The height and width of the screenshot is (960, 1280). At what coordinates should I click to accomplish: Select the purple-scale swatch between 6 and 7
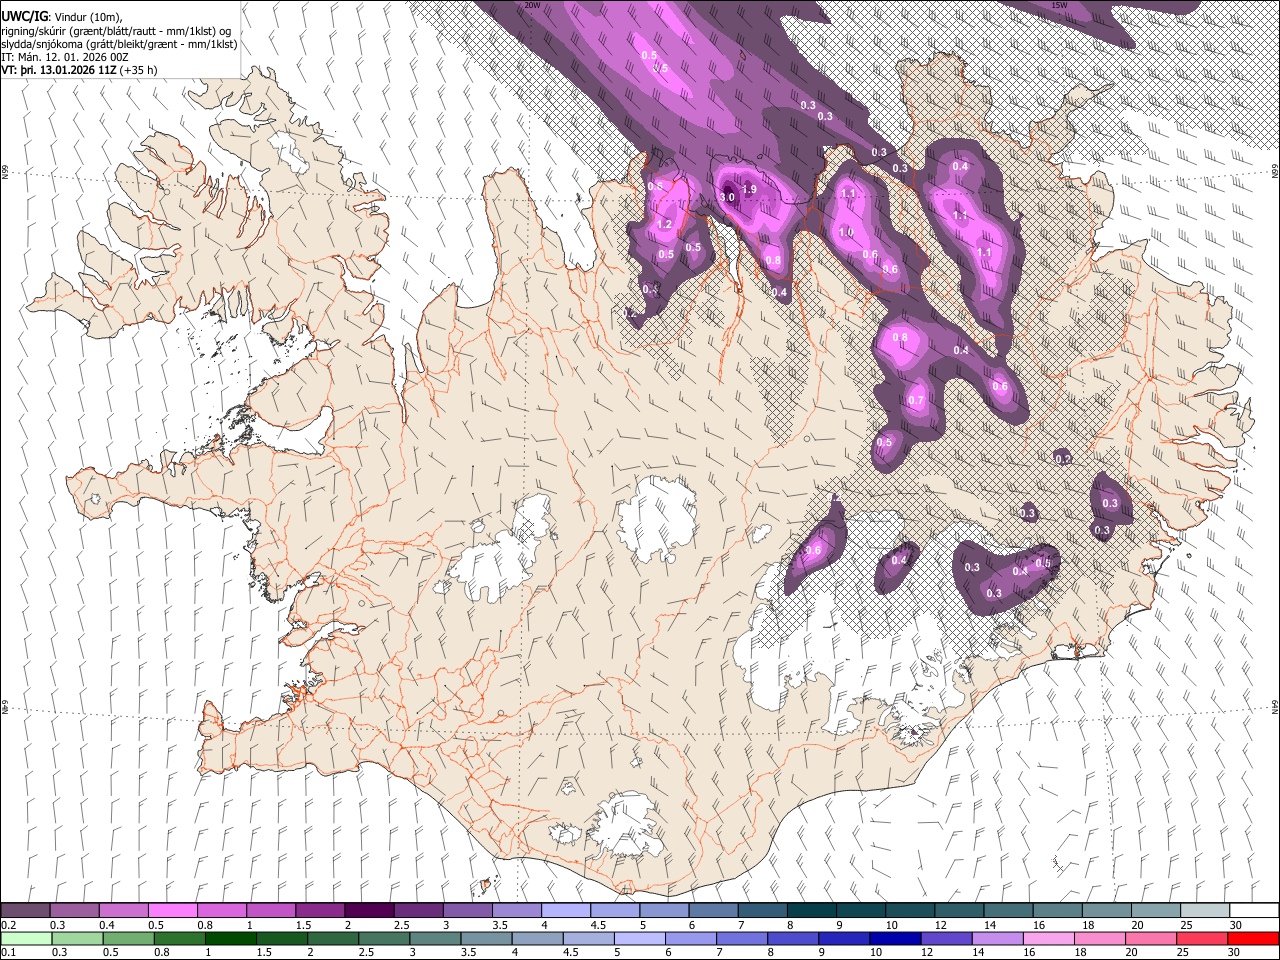(713, 911)
